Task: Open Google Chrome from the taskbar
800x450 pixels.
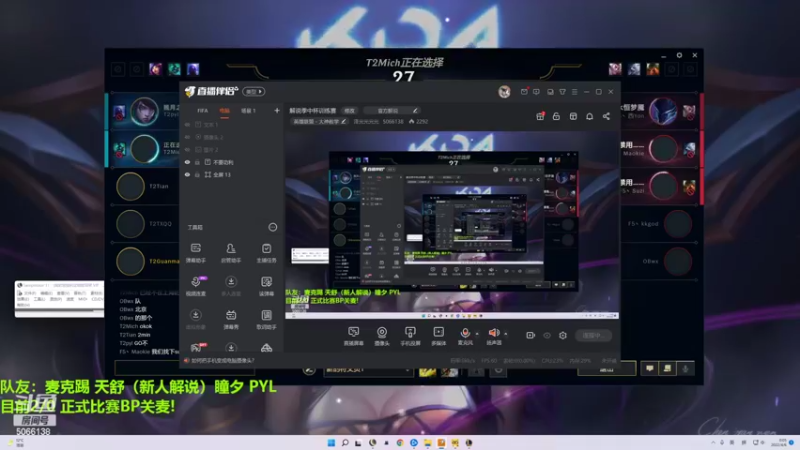Action: pos(400,442)
